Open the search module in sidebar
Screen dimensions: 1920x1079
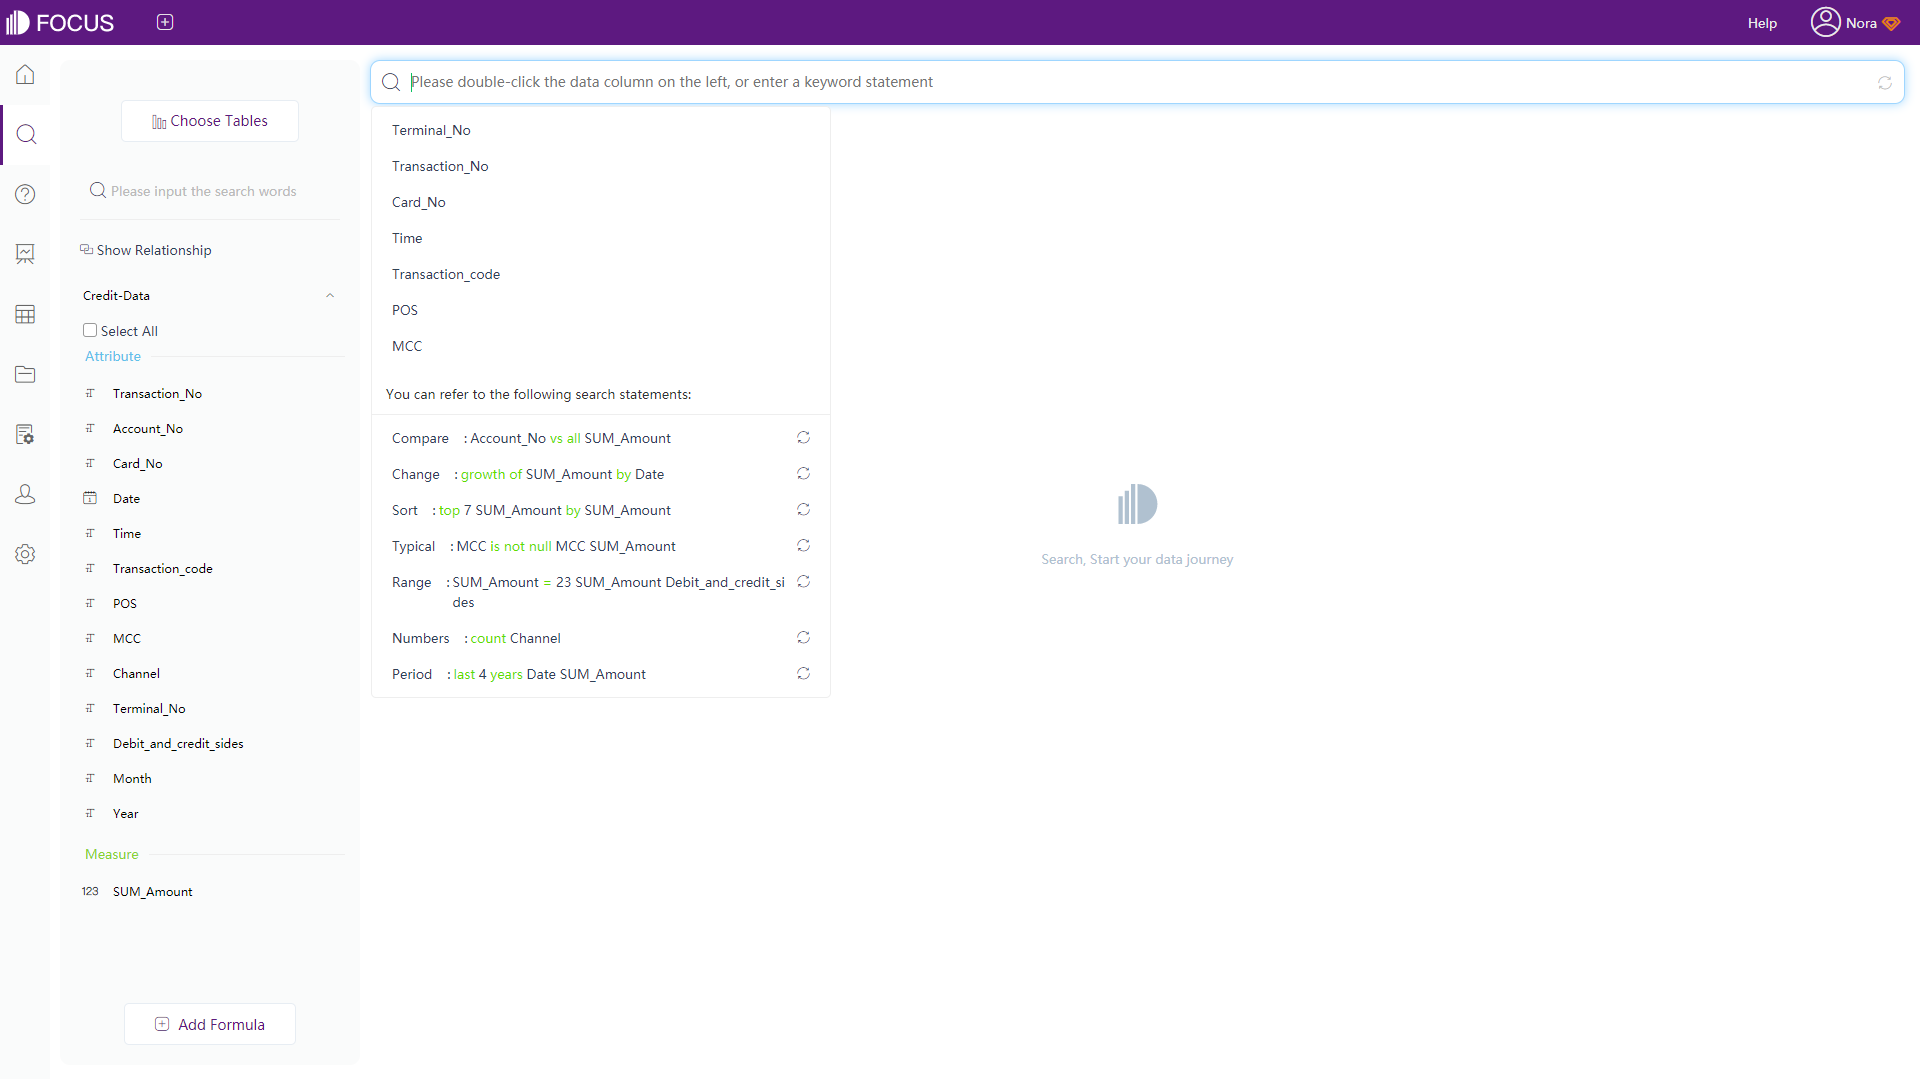click(26, 134)
